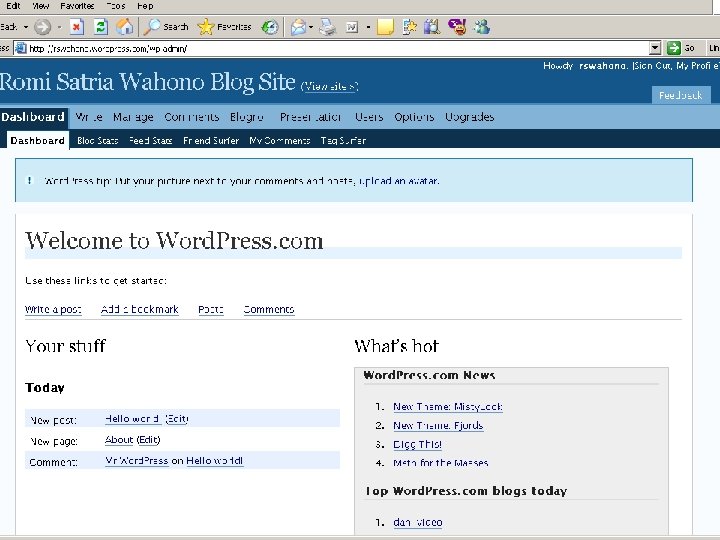720x540 pixels.
Task: Click the Research book toolbar icon
Action: pyautogui.click(x=432, y=27)
